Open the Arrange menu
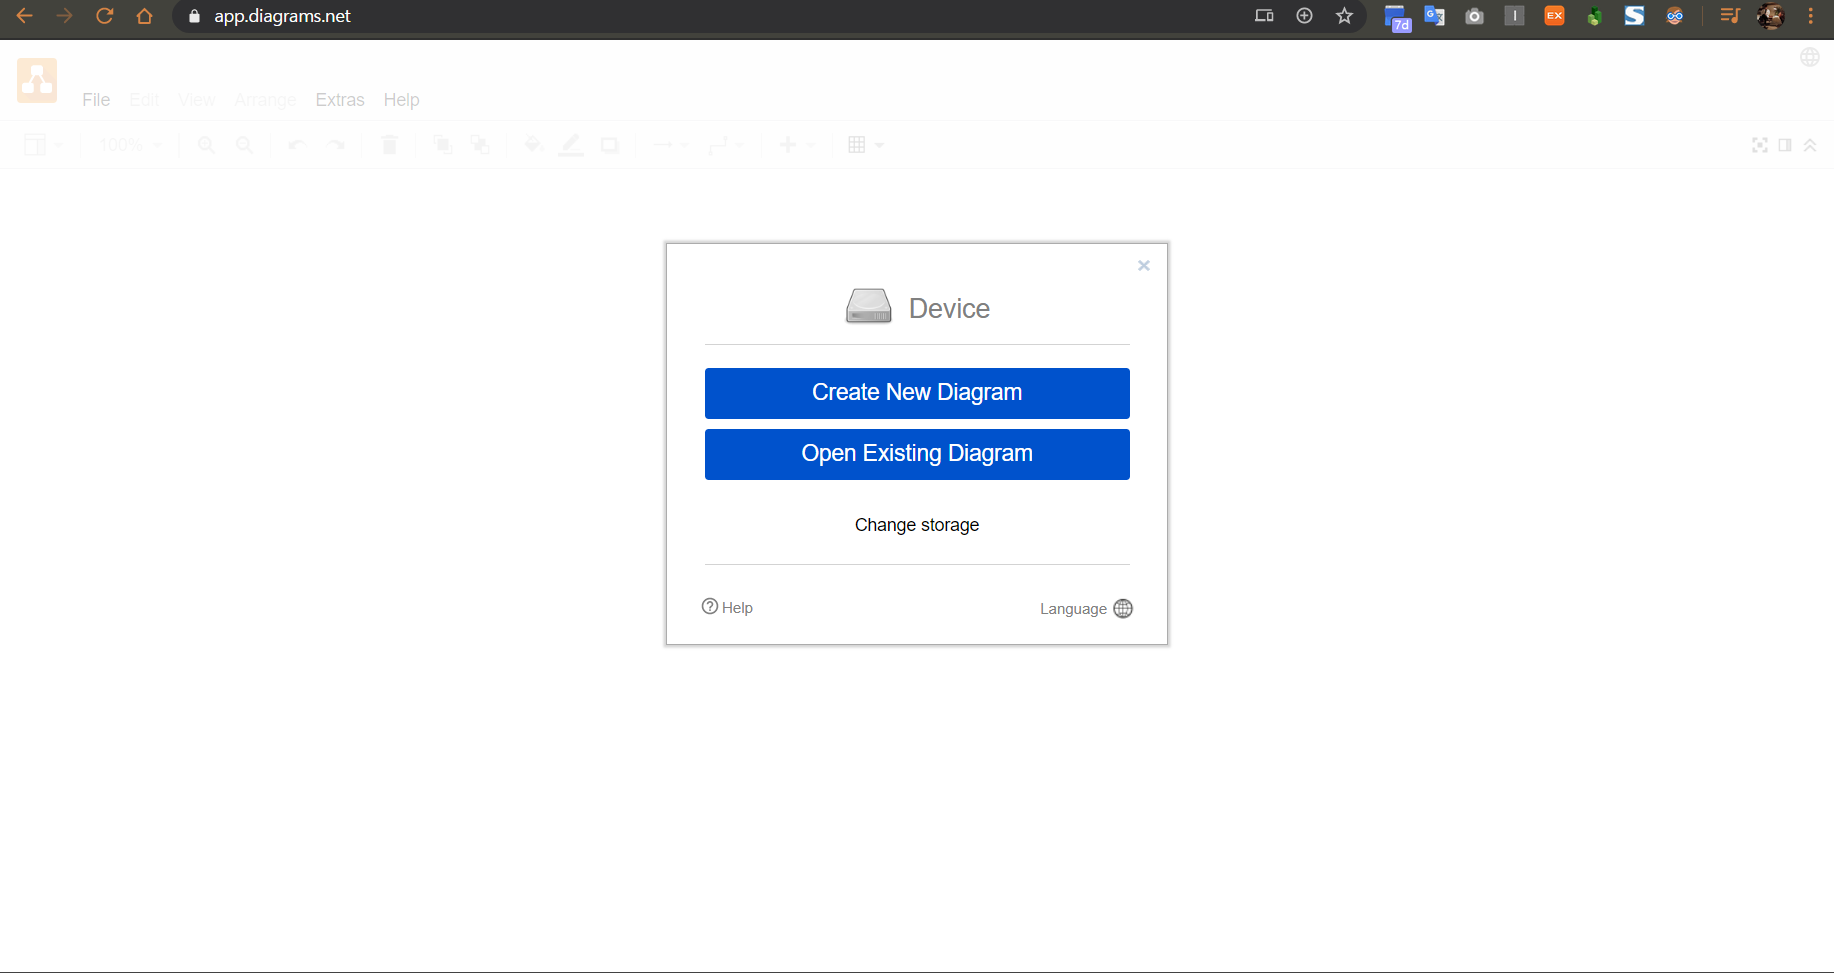 tap(265, 100)
